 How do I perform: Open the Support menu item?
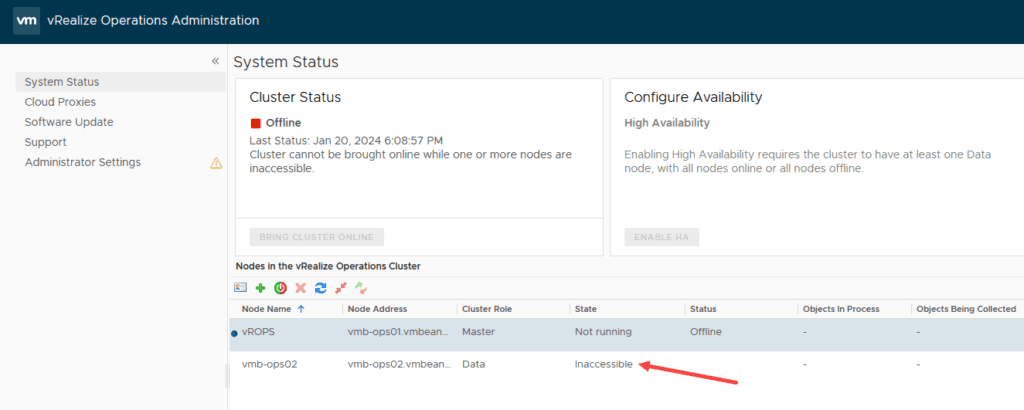coord(46,142)
